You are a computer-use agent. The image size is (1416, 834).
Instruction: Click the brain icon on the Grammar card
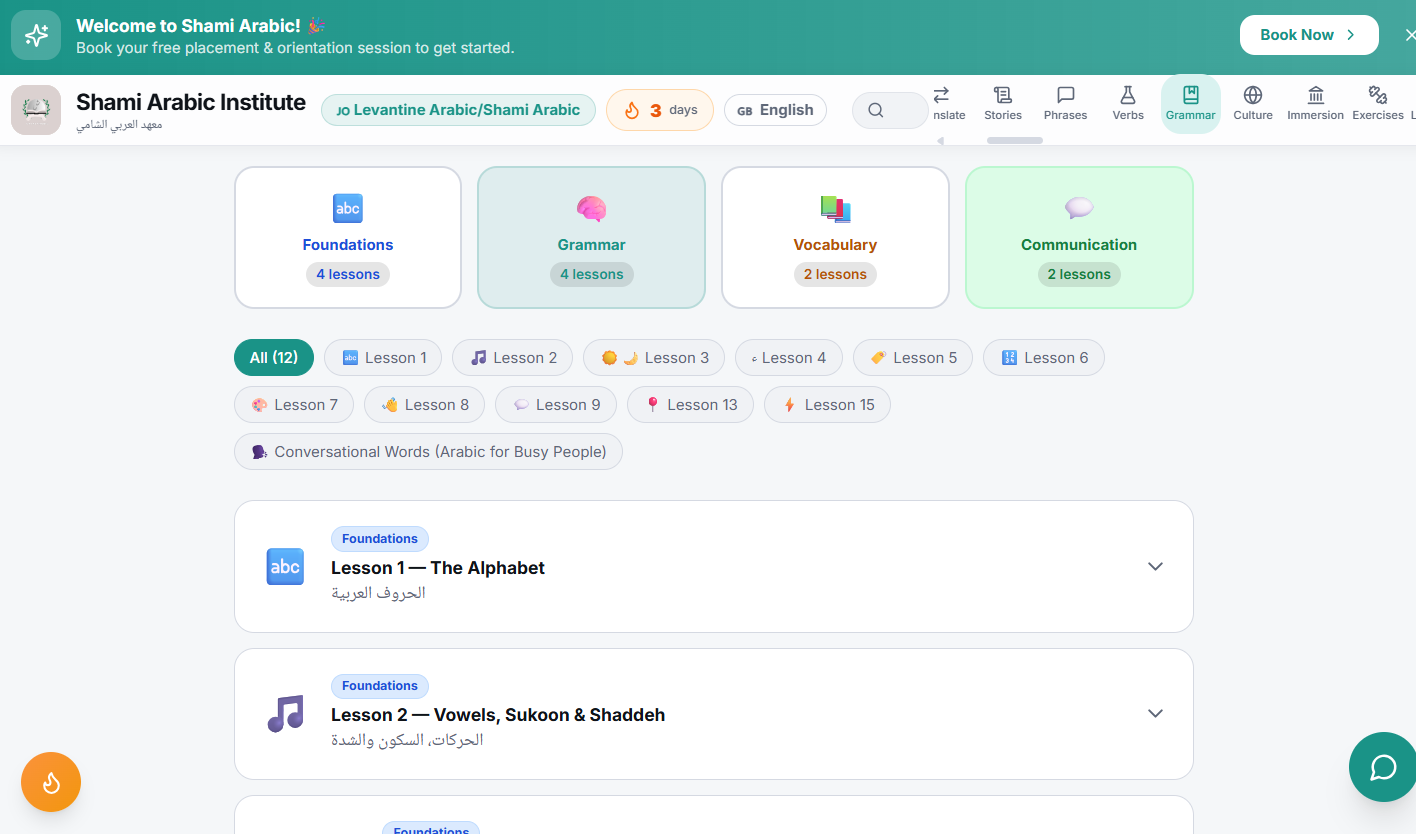pyautogui.click(x=591, y=208)
